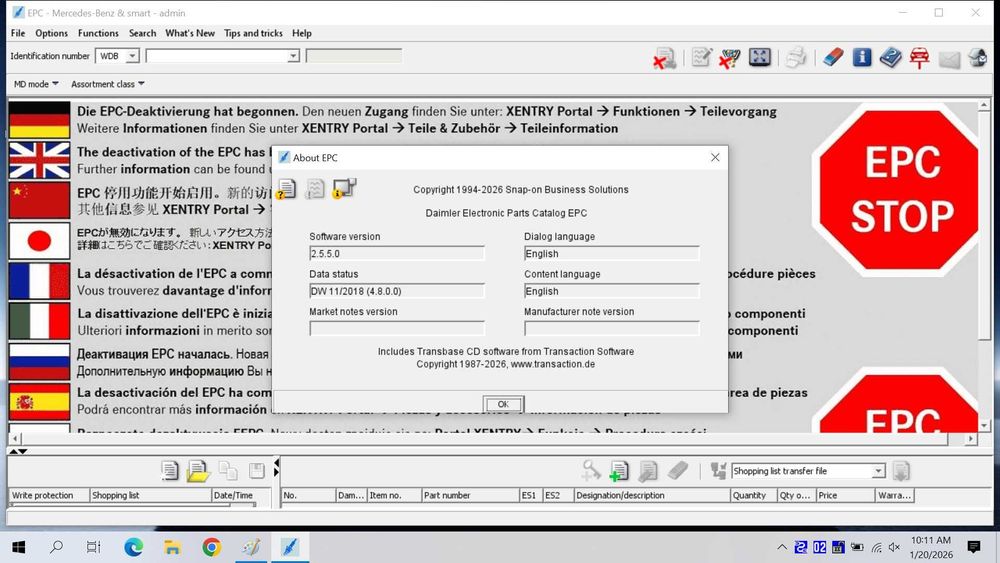Click the Shopping list column header
This screenshot has height=563, width=1000.
click(150, 495)
